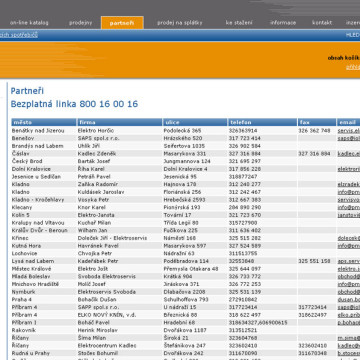Click street Podolecká 365
This screenshot has height=360, width=360.
(182, 131)
